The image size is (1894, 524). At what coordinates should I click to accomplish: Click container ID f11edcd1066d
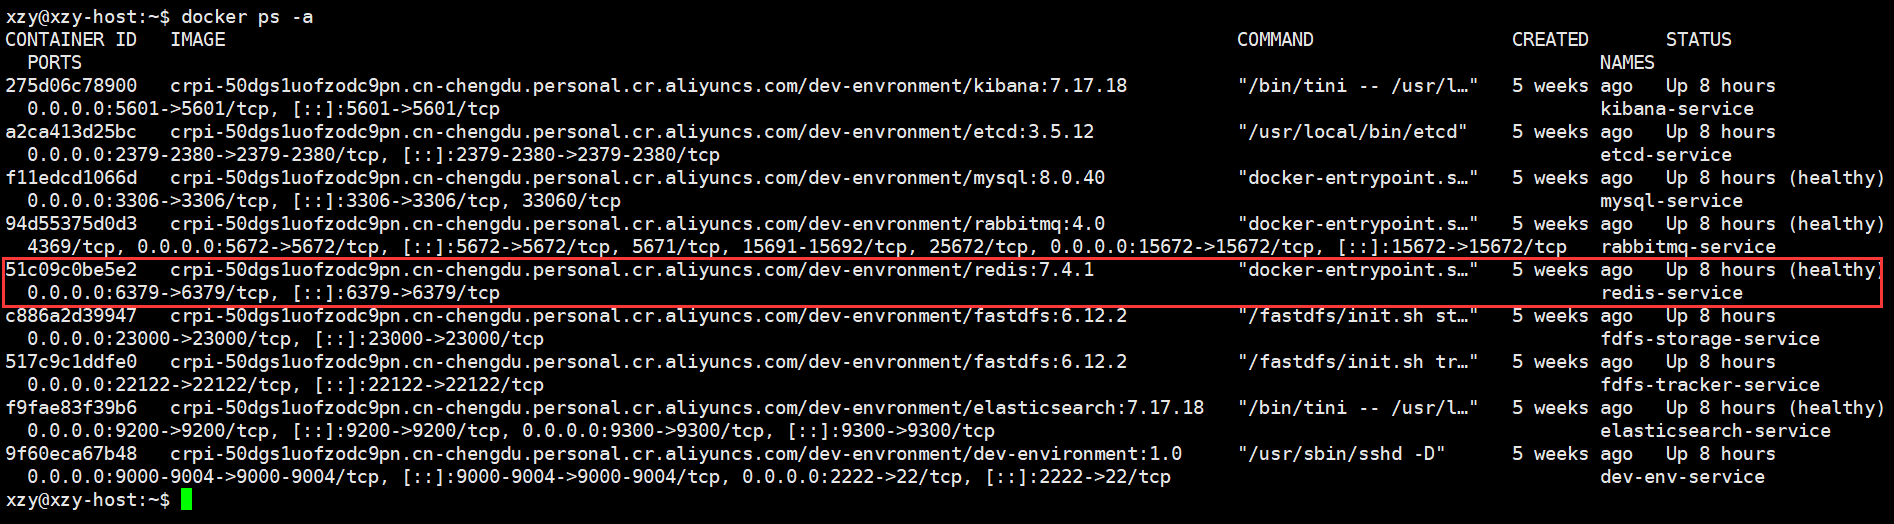pyautogui.click(x=71, y=178)
